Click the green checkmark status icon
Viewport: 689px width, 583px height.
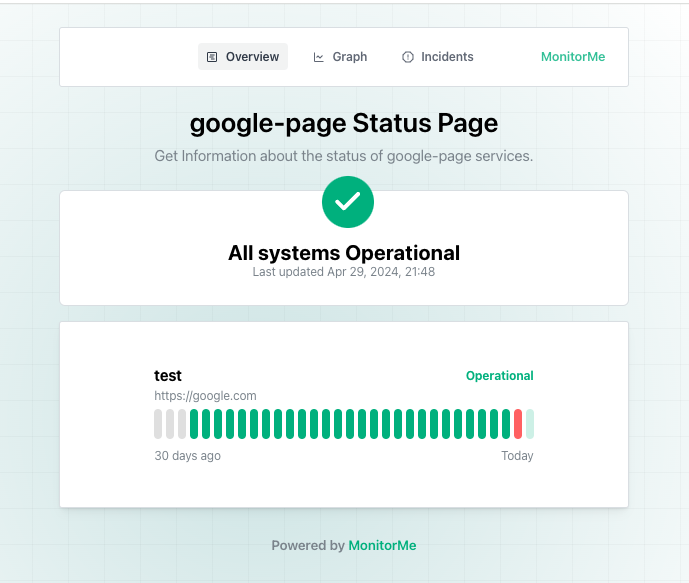coord(348,202)
